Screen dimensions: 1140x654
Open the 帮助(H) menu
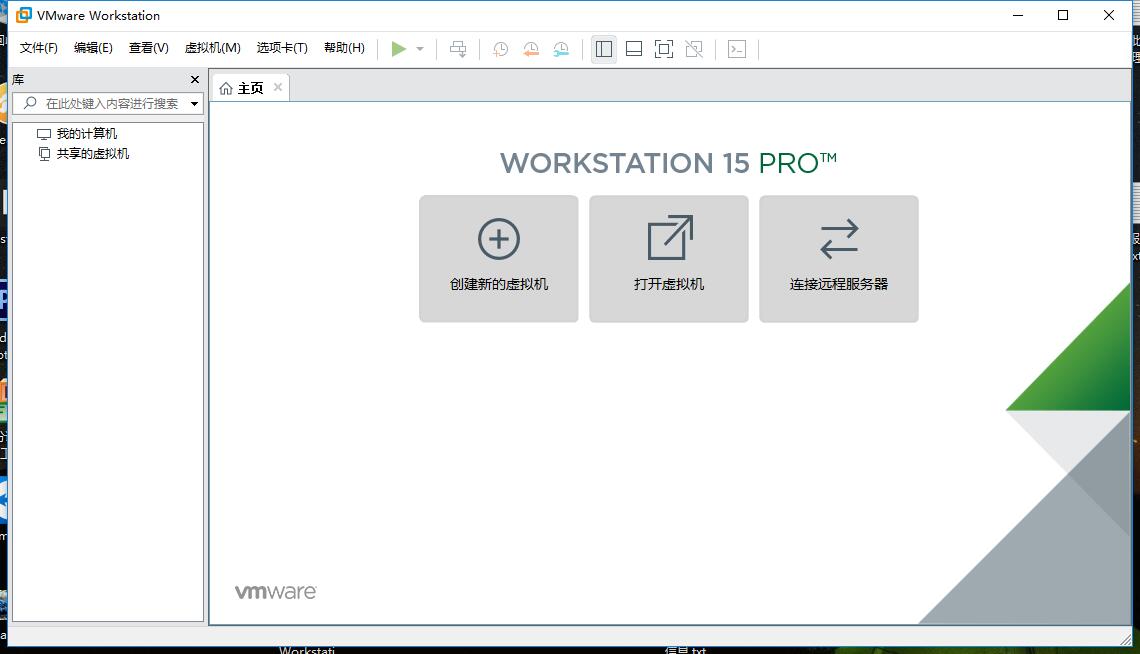344,47
